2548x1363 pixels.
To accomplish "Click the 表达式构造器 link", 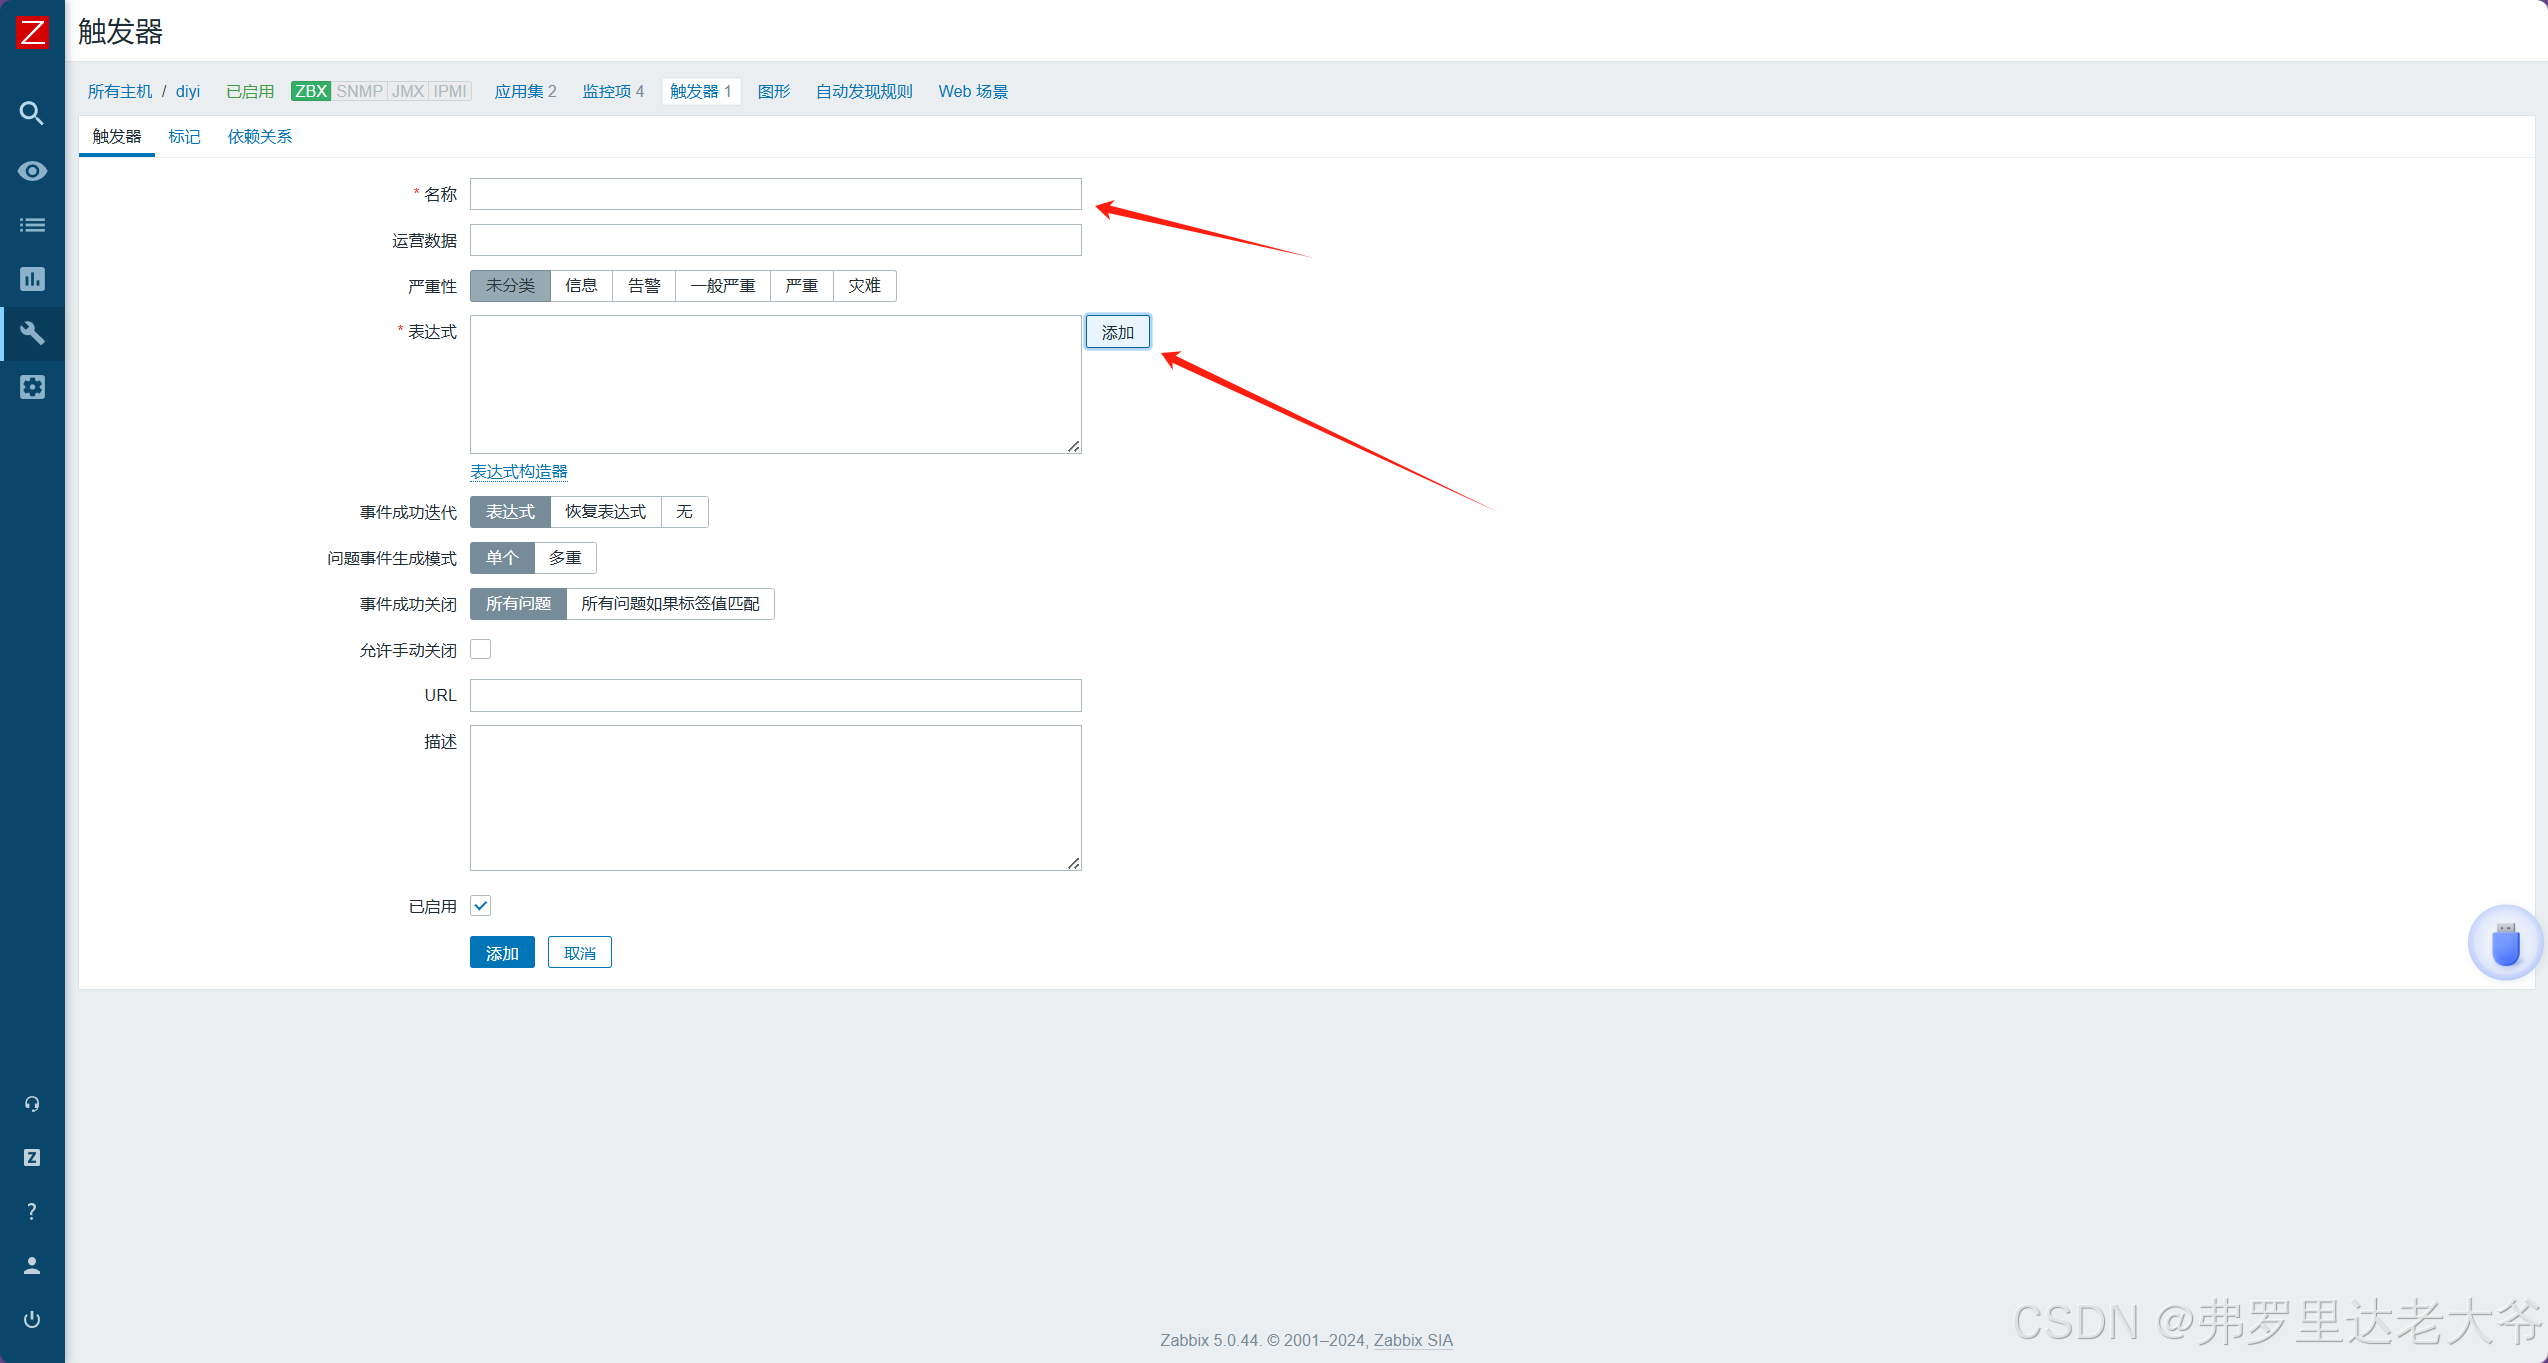I will [x=519, y=472].
